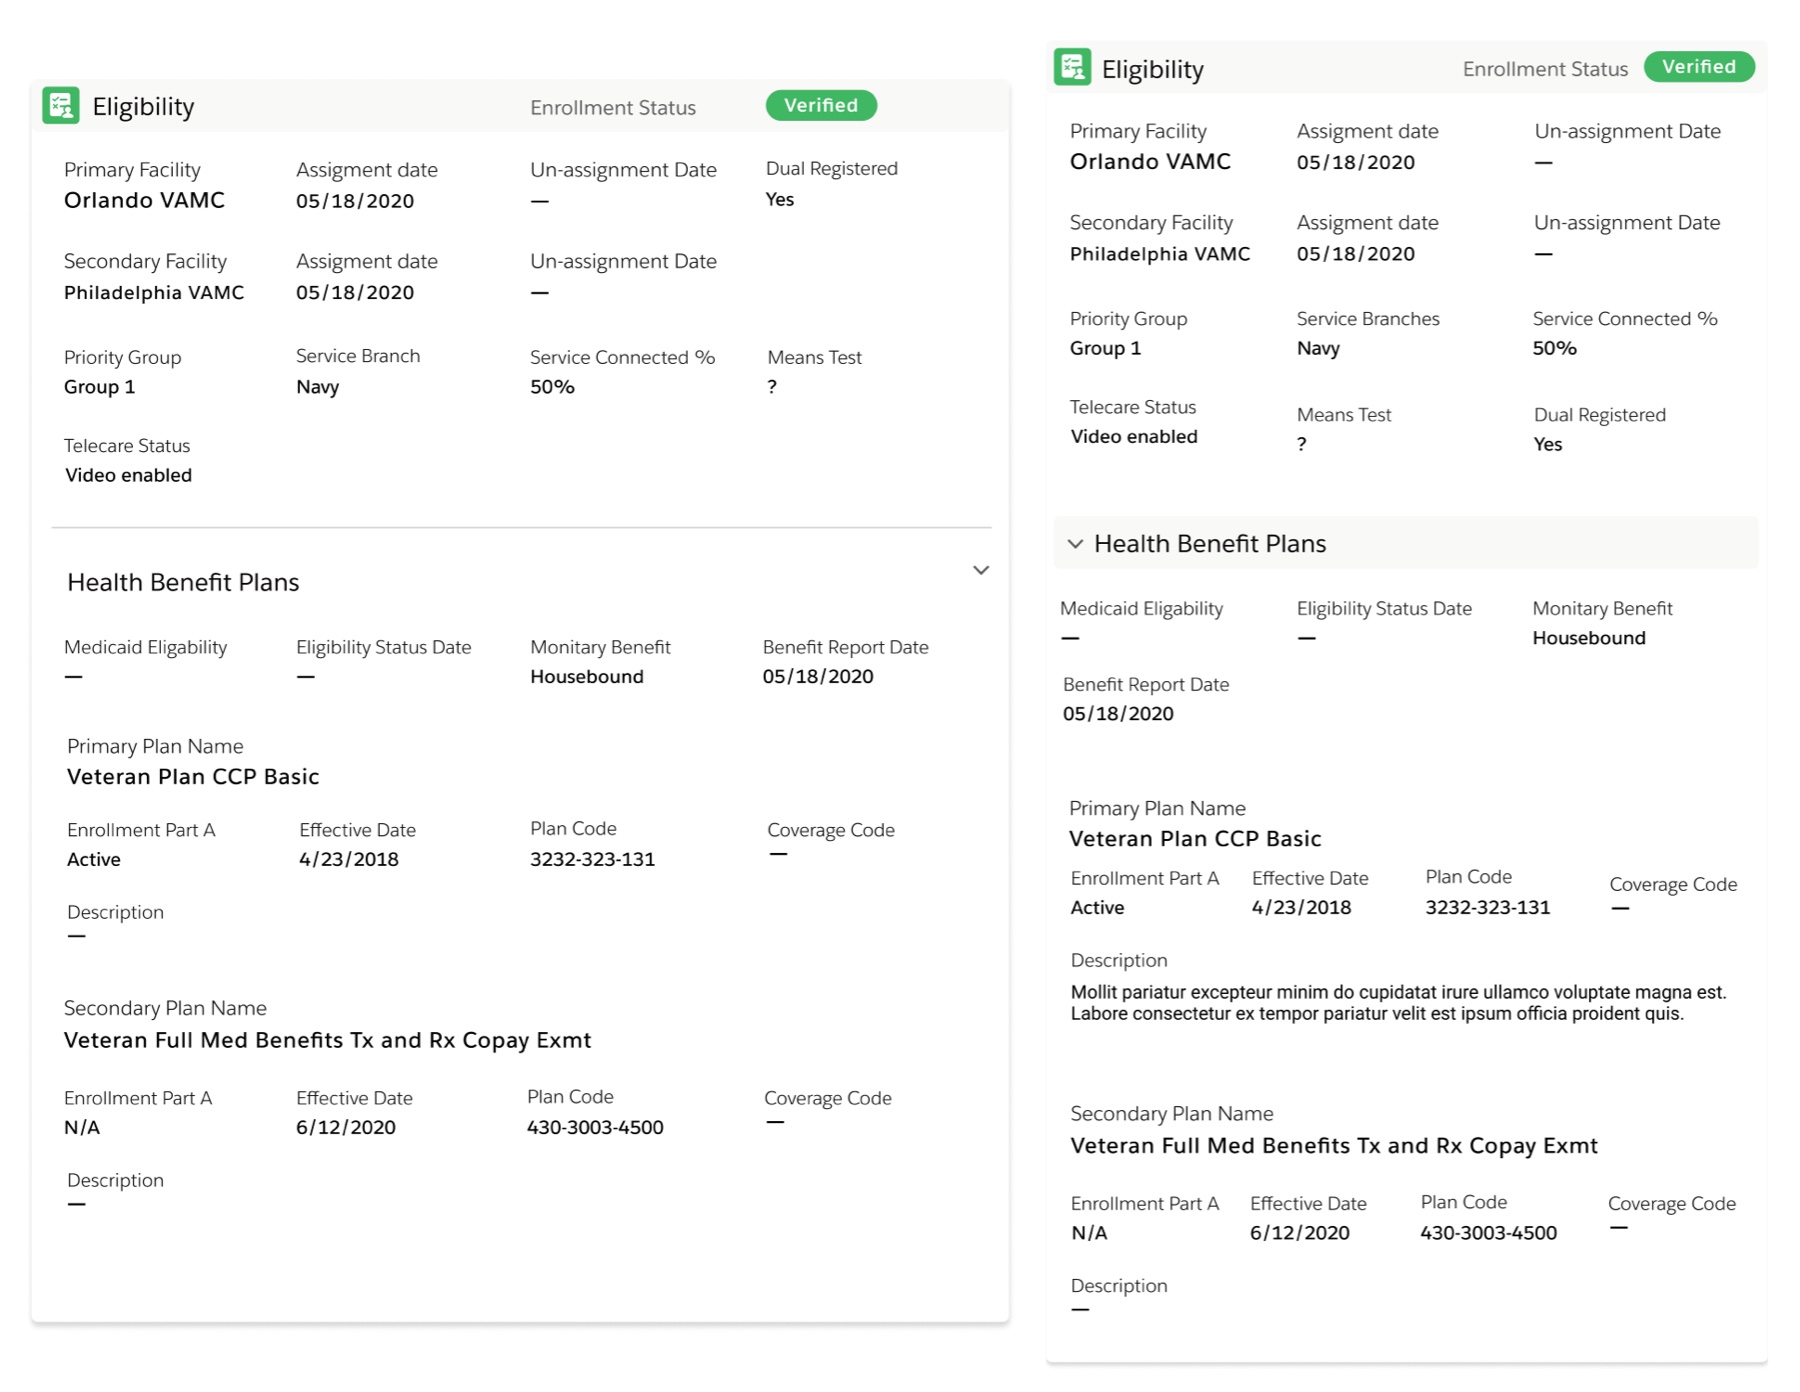Image resolution: width=1800 pixels, height=1392 pixels.
Task: Click the 'Primary Plan Name' label in the narrow card
Action: 1157,808
